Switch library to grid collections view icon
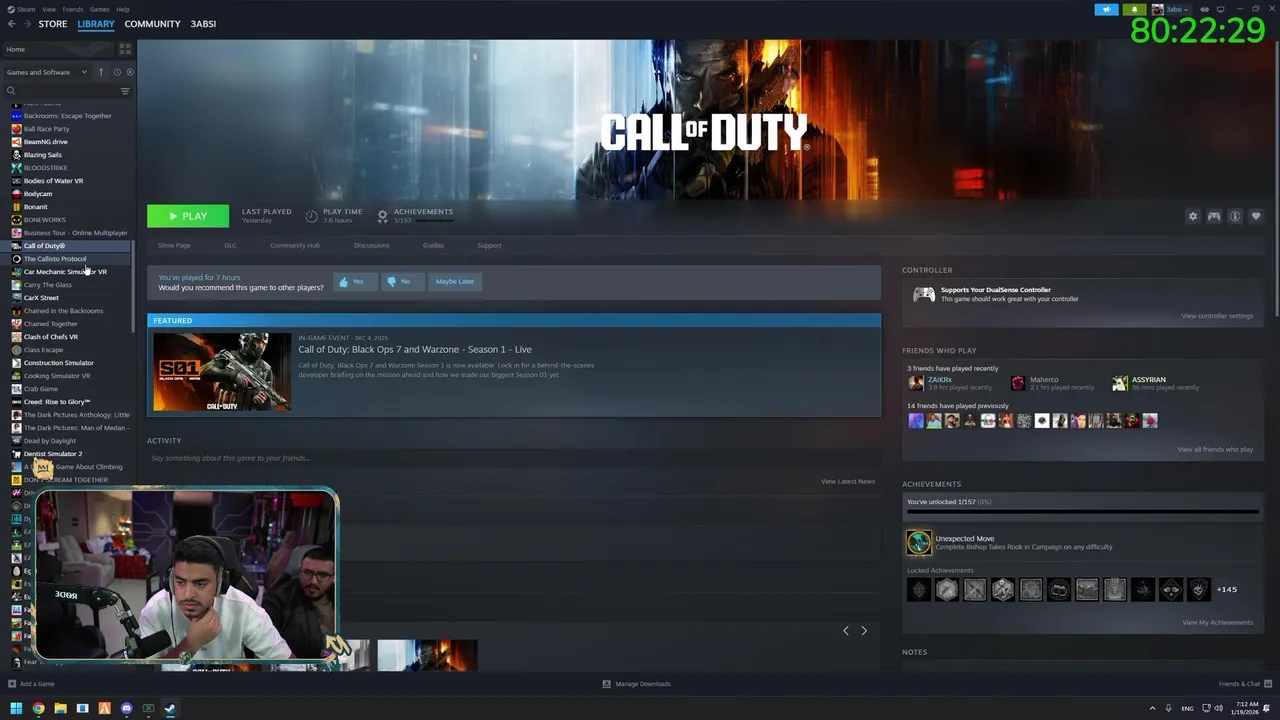Image resolution: width=1280 pixels, height=720 pixels. (x=125, y=48)
